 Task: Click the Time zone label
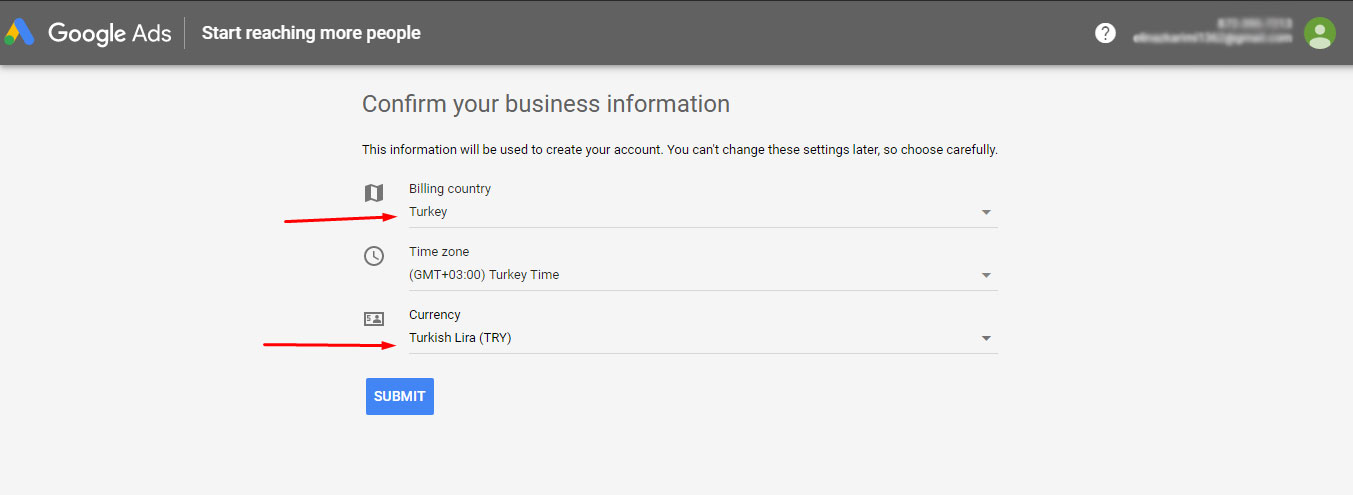439,252
